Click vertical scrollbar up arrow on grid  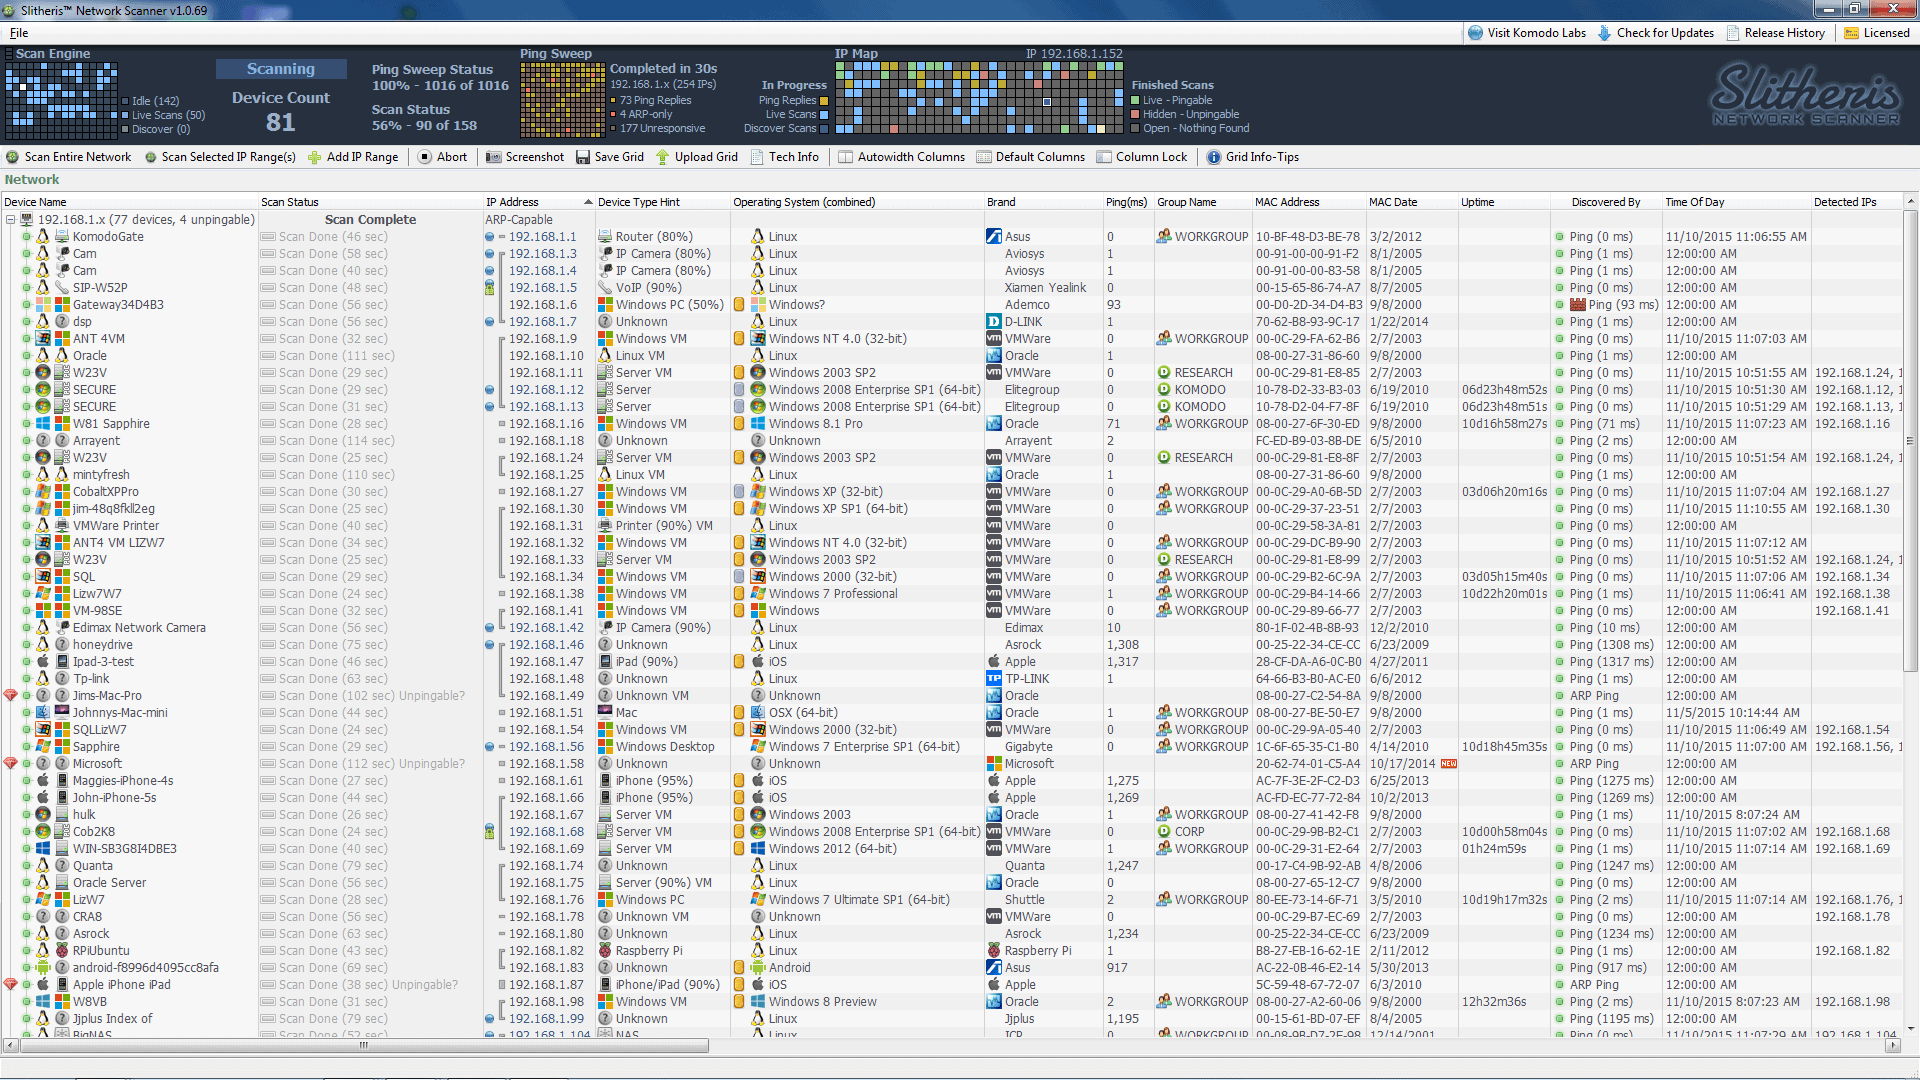click(x=1910, y=202)
